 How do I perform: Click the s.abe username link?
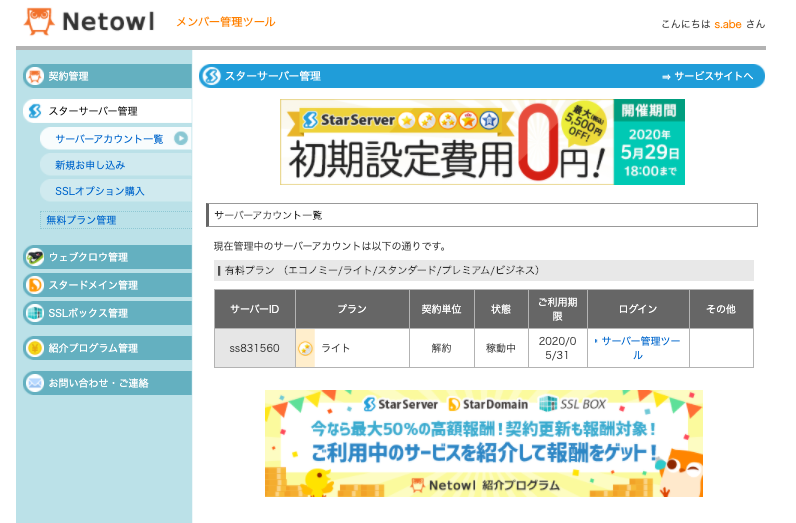point(726,23)
